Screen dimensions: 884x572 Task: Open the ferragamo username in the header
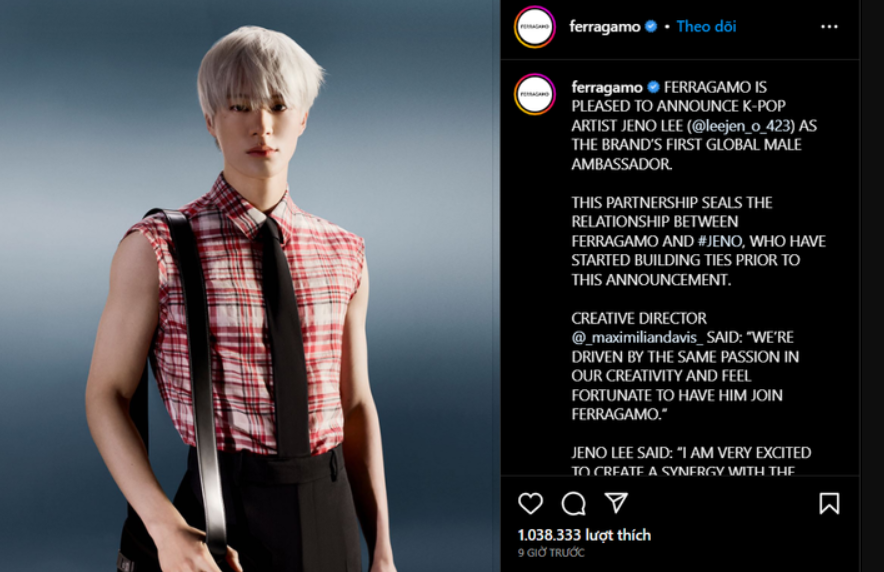[604, 26]
